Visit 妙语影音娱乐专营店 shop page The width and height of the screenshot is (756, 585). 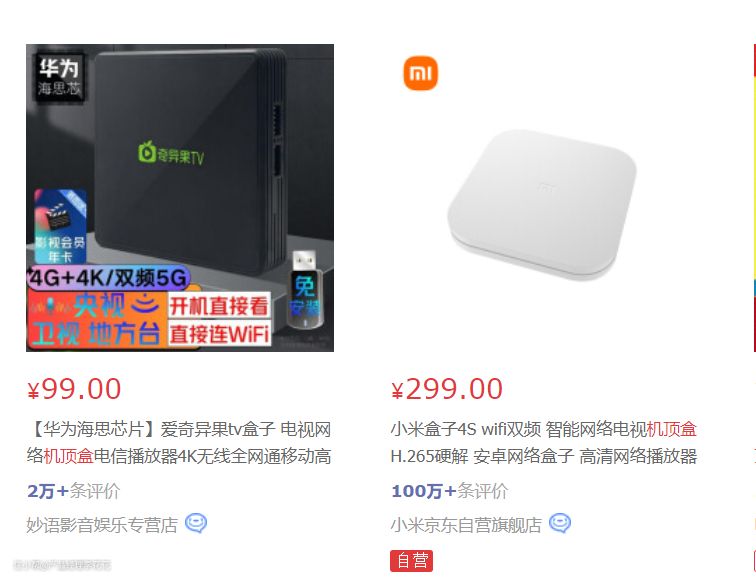102,524
